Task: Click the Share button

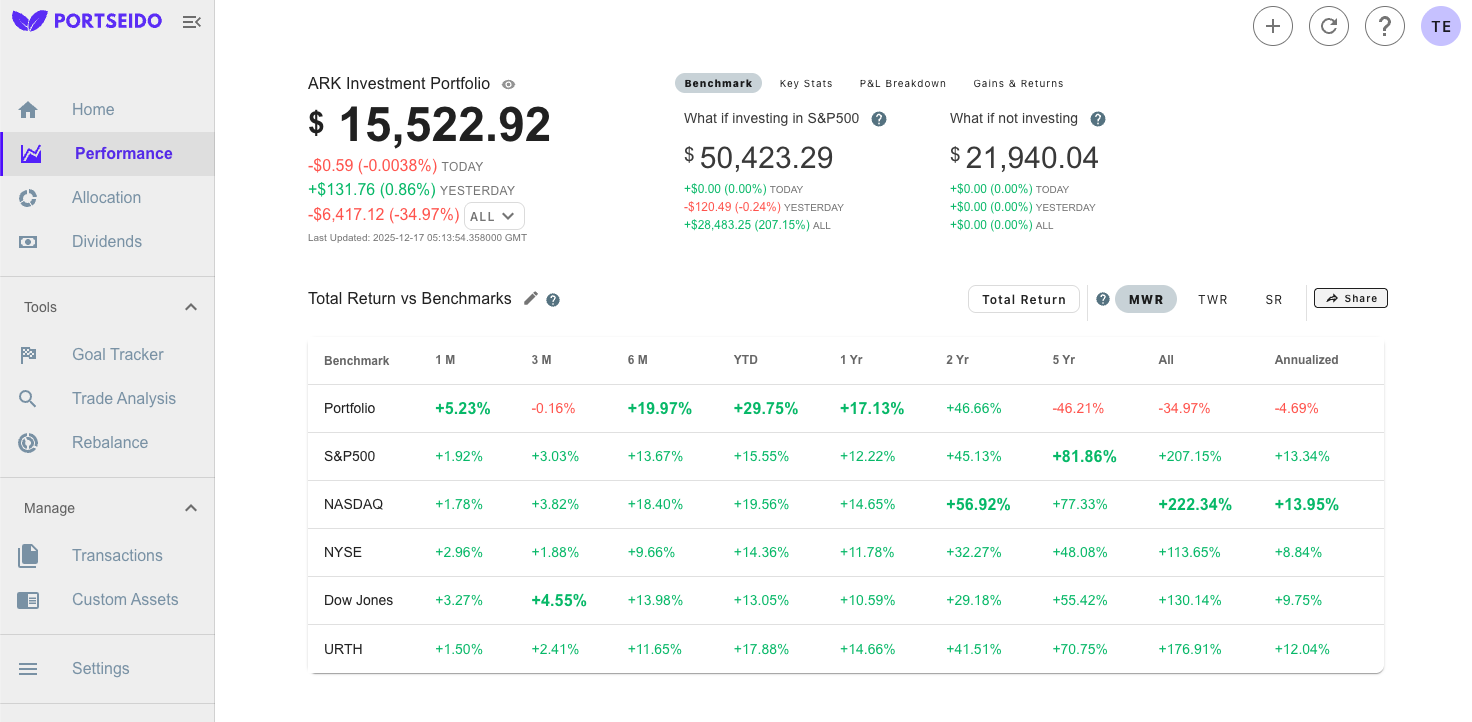Action: (x=1350, y=297)
